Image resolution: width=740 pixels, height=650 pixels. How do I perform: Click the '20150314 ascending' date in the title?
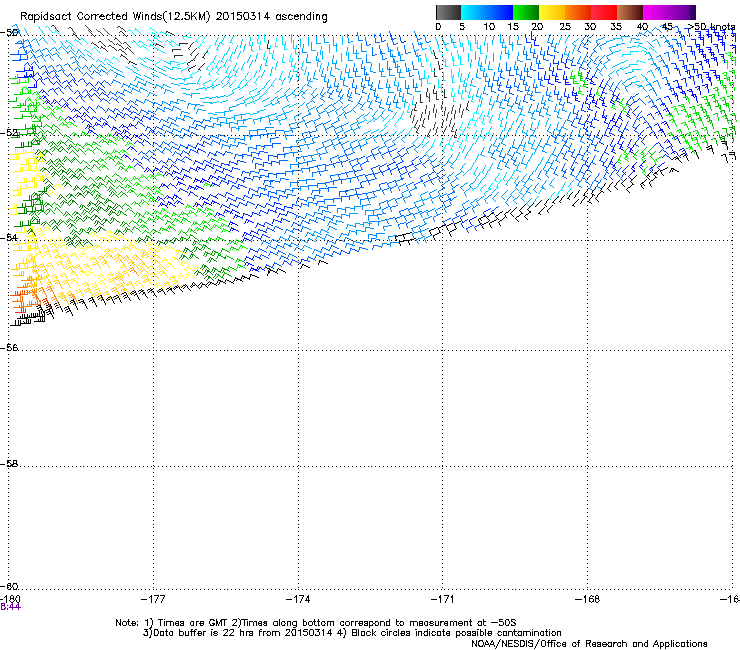coord(271,17)
